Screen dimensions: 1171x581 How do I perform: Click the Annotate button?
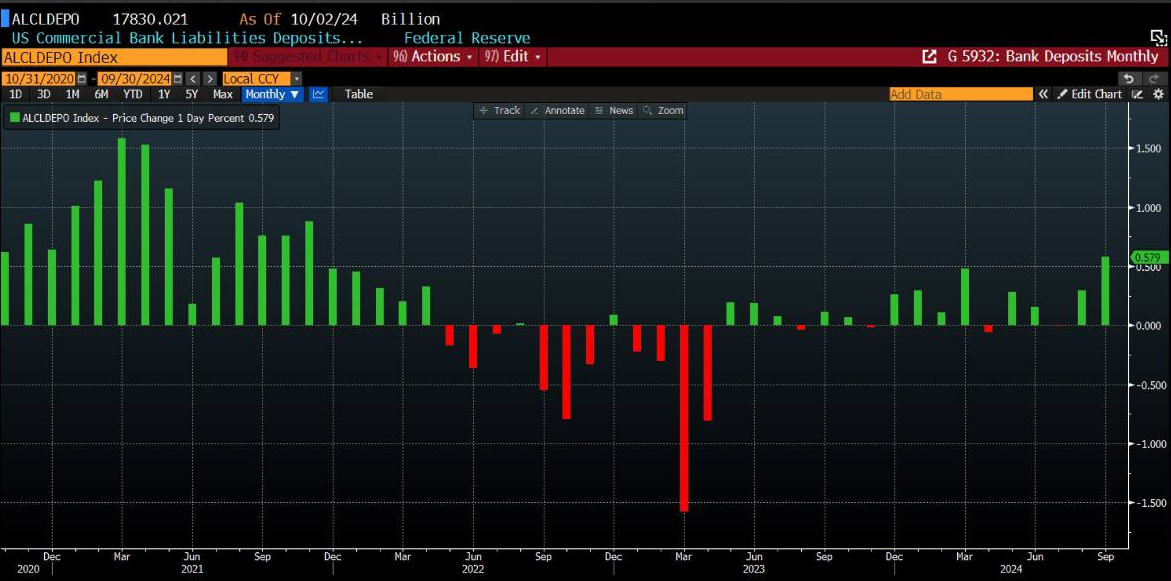point(558,110)
